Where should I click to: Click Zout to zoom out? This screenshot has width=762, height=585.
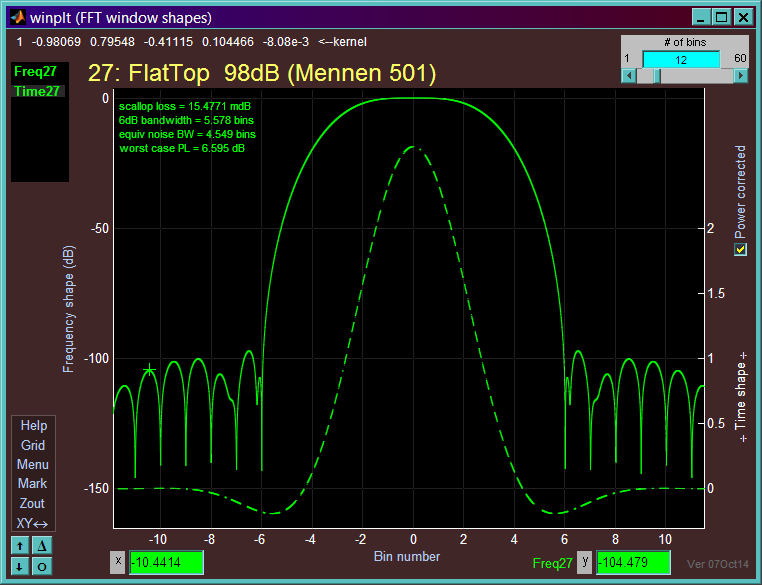(x=32, y=503)
